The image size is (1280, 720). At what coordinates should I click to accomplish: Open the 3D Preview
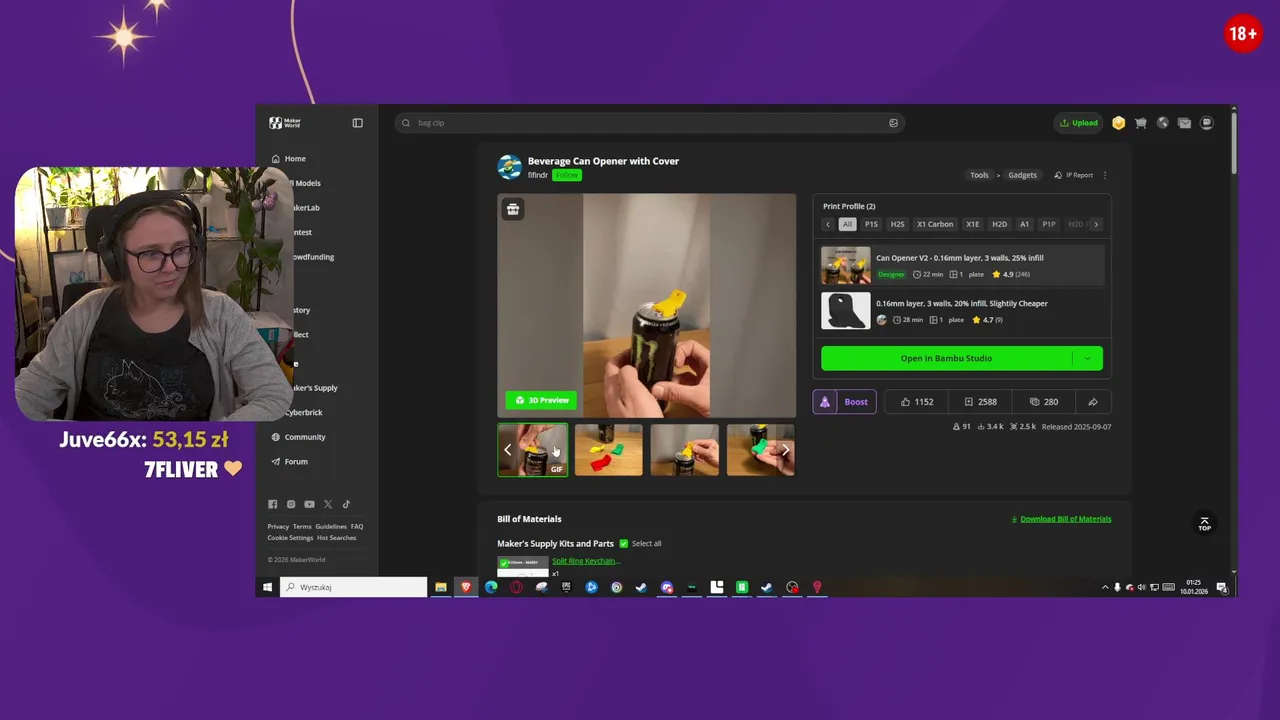pyautogui.click(x=541, y=400)
